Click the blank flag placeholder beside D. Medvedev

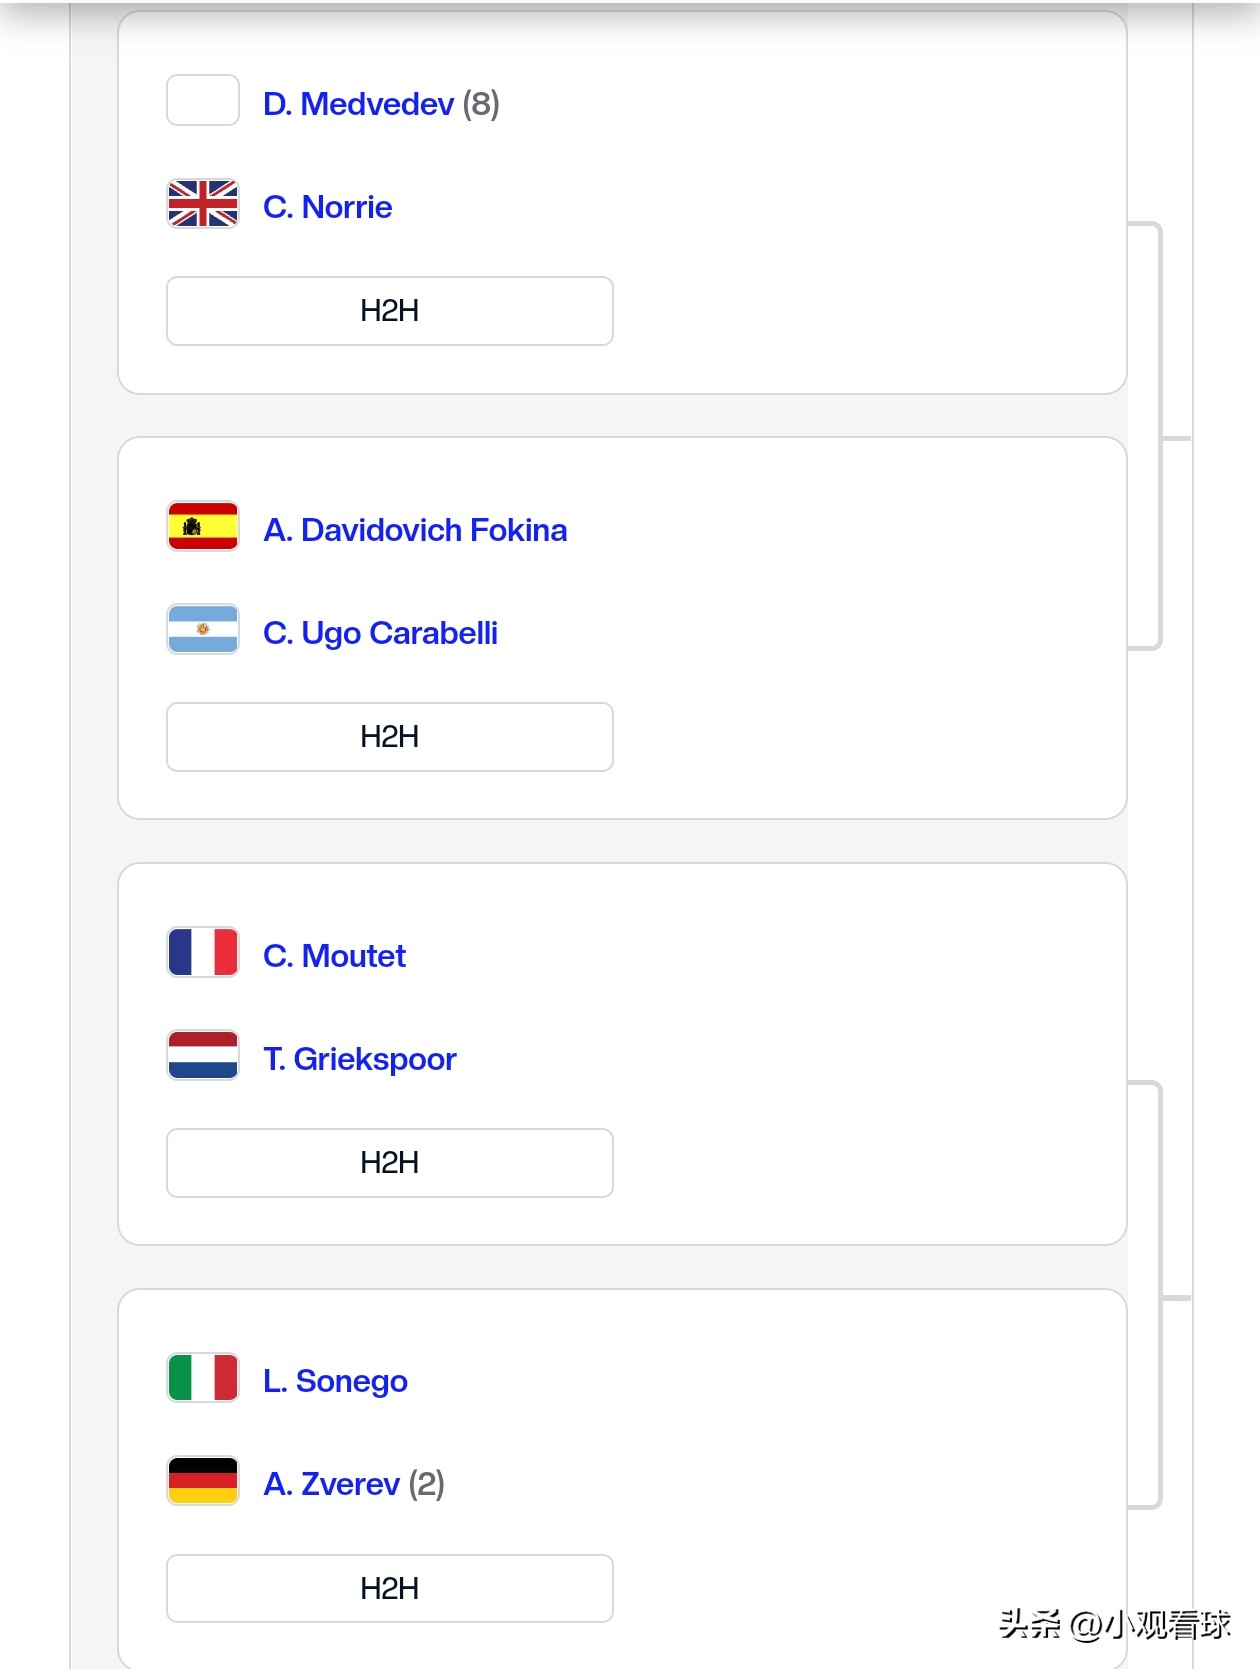(203, 101)
